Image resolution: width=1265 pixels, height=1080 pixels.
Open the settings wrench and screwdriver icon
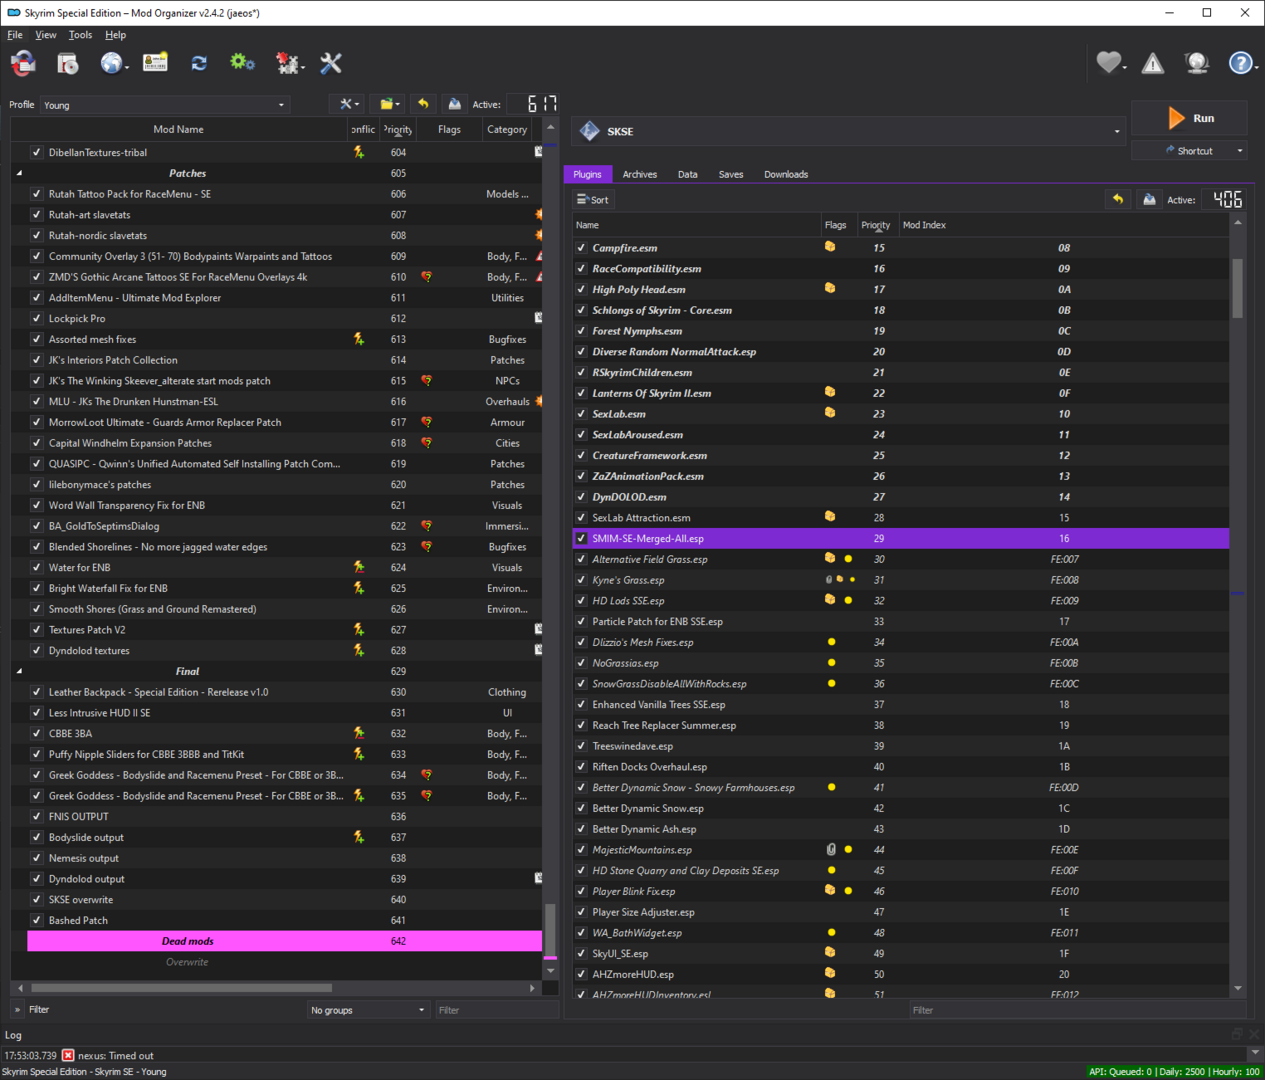coord(331,63)
